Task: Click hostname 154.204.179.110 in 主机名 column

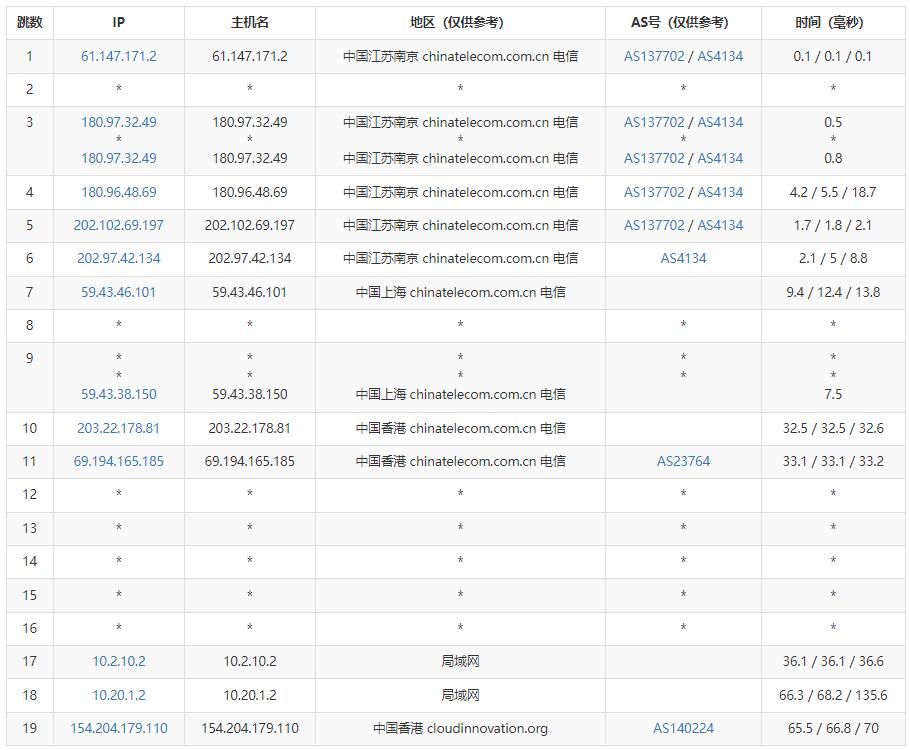Action: (250, 728)
